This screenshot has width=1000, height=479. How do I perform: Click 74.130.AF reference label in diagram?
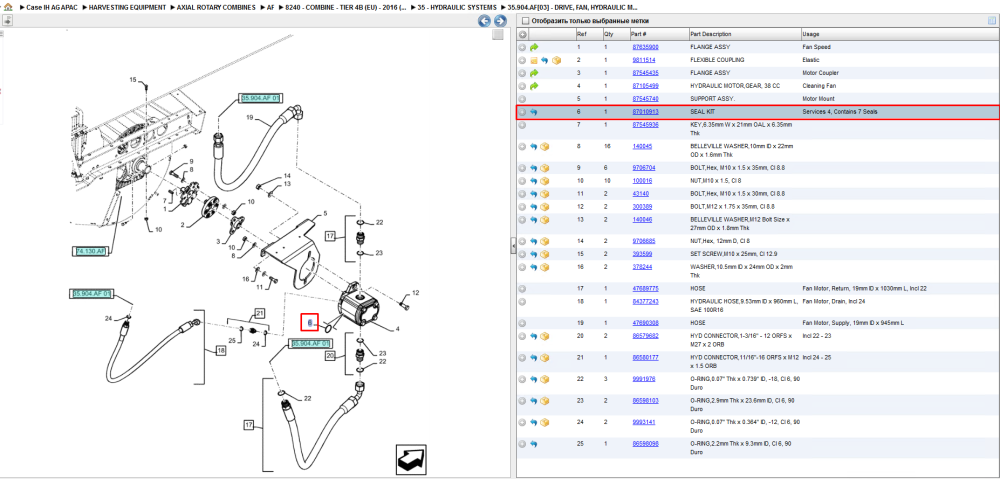click(x=91, y=252)
